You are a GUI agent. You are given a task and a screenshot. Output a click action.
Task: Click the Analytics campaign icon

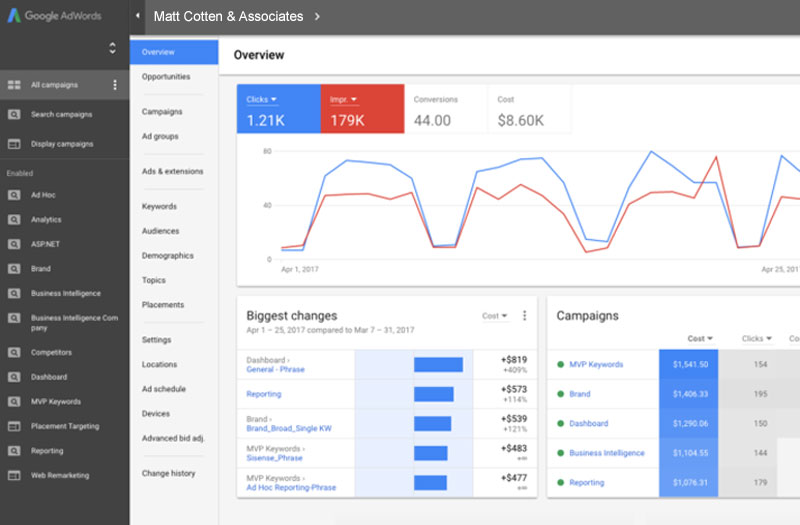[x=14, y=219]
